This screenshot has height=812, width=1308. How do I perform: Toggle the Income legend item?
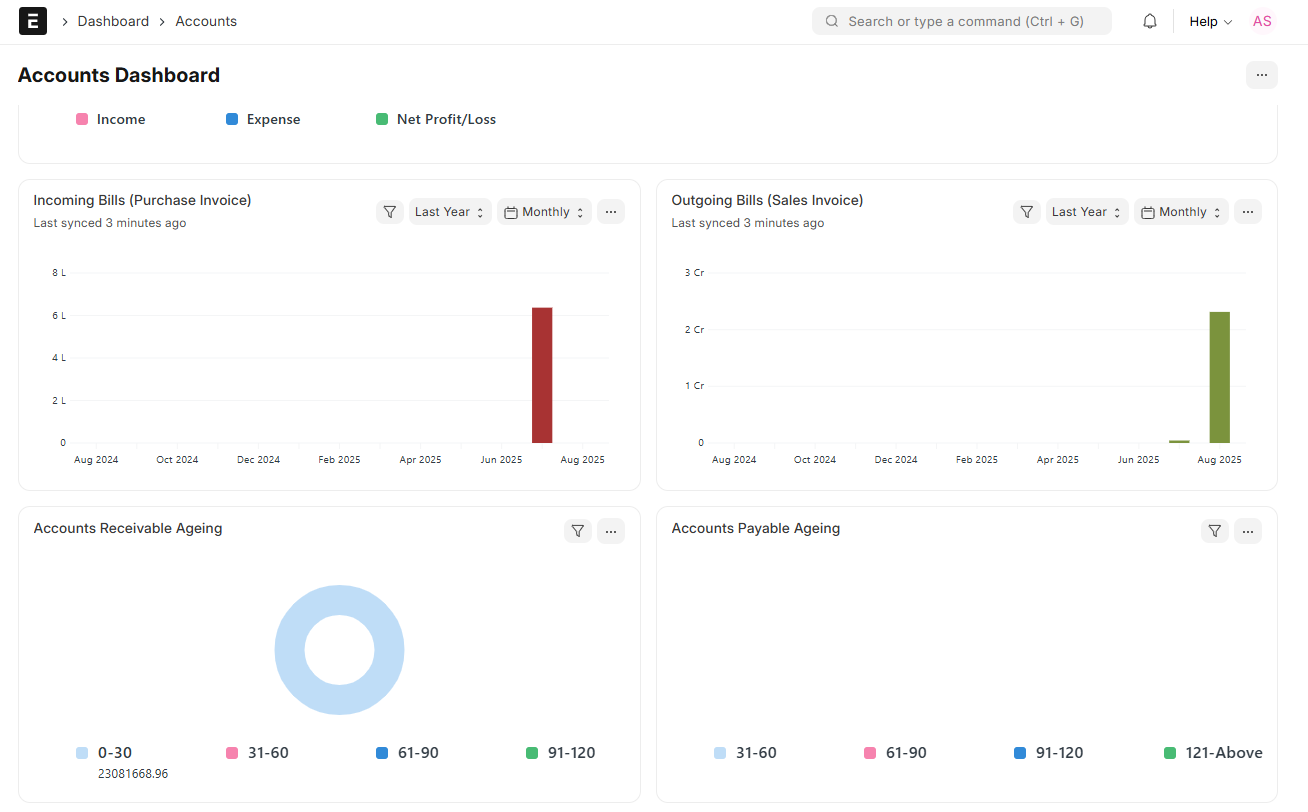pos(110,119)
